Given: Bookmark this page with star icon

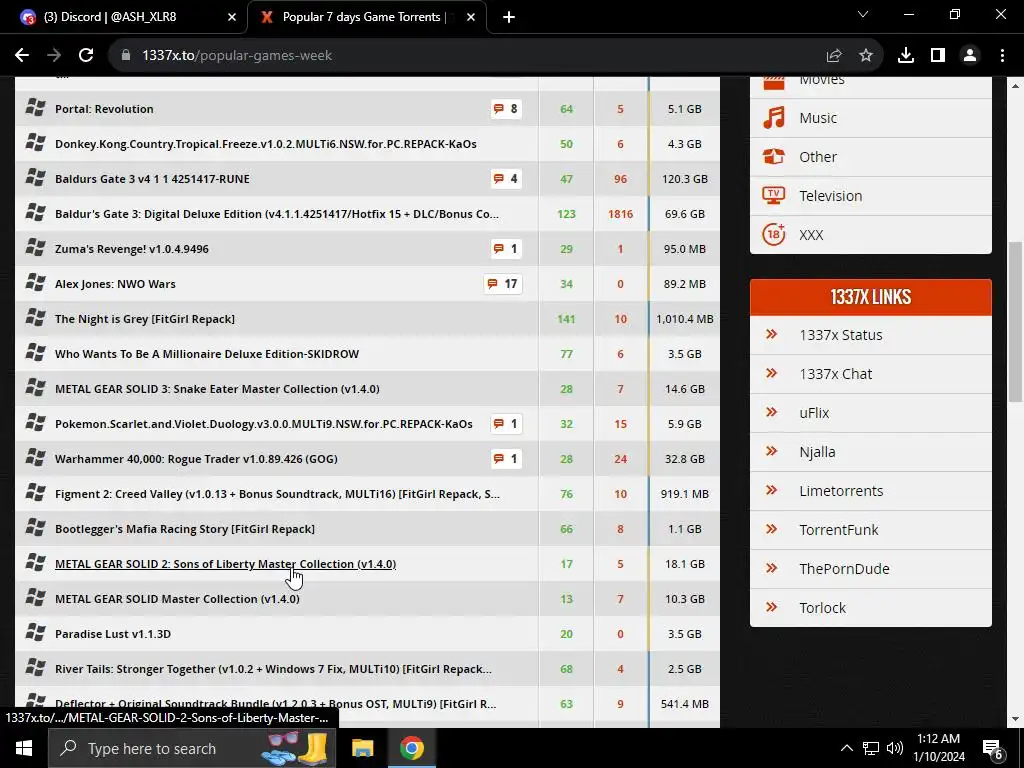Looking at the screenshot, I should coord(866,56).
